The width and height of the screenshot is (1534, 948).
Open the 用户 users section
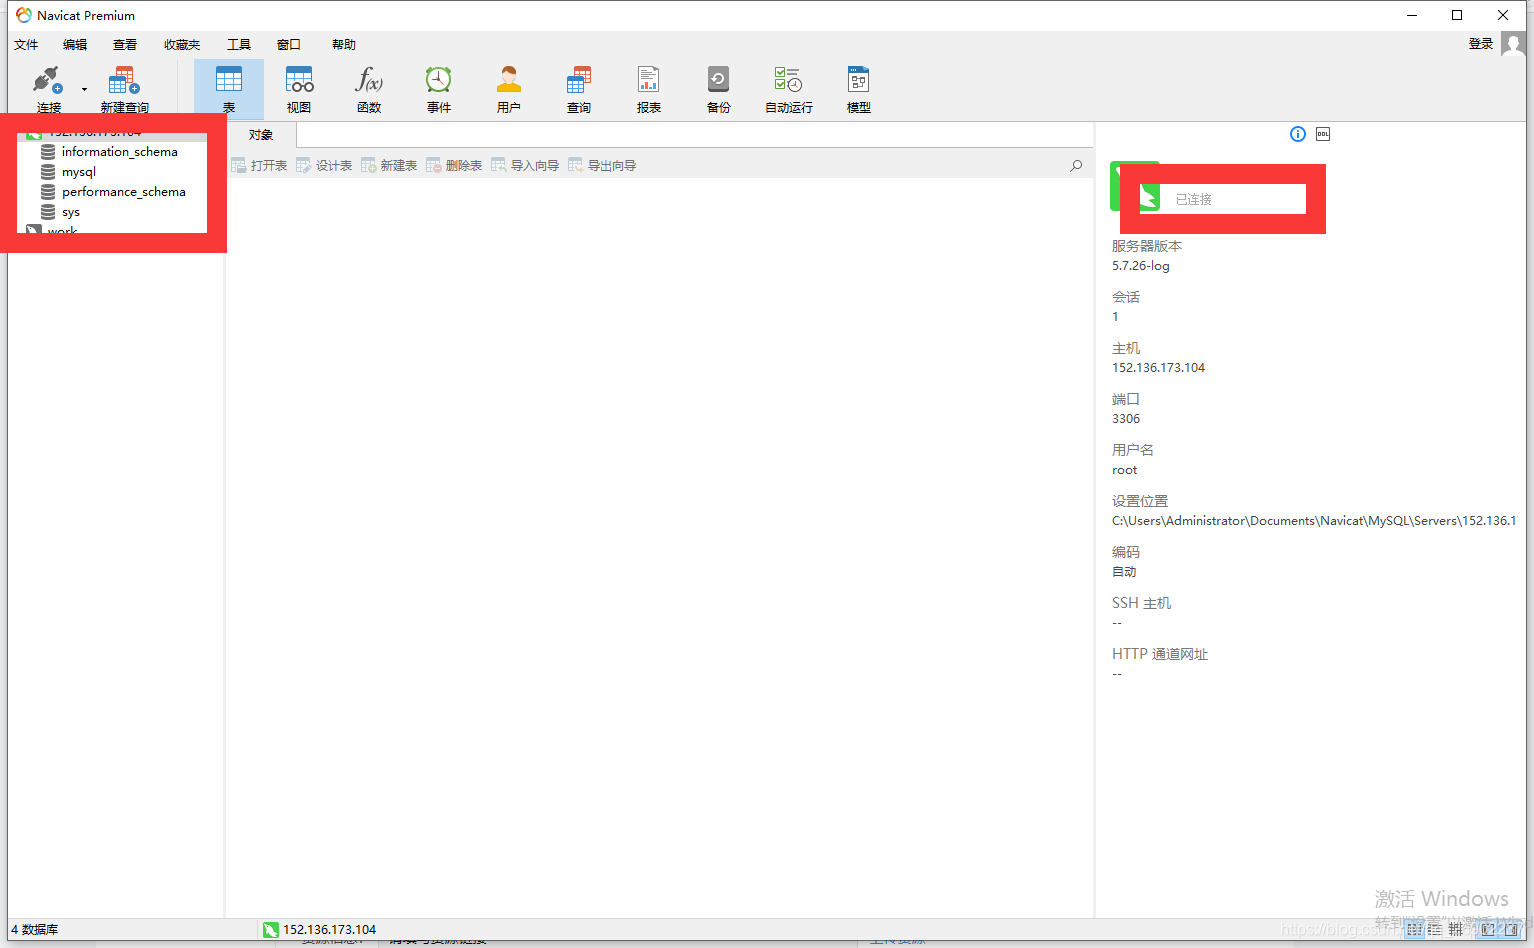click(x=509, y=89)
